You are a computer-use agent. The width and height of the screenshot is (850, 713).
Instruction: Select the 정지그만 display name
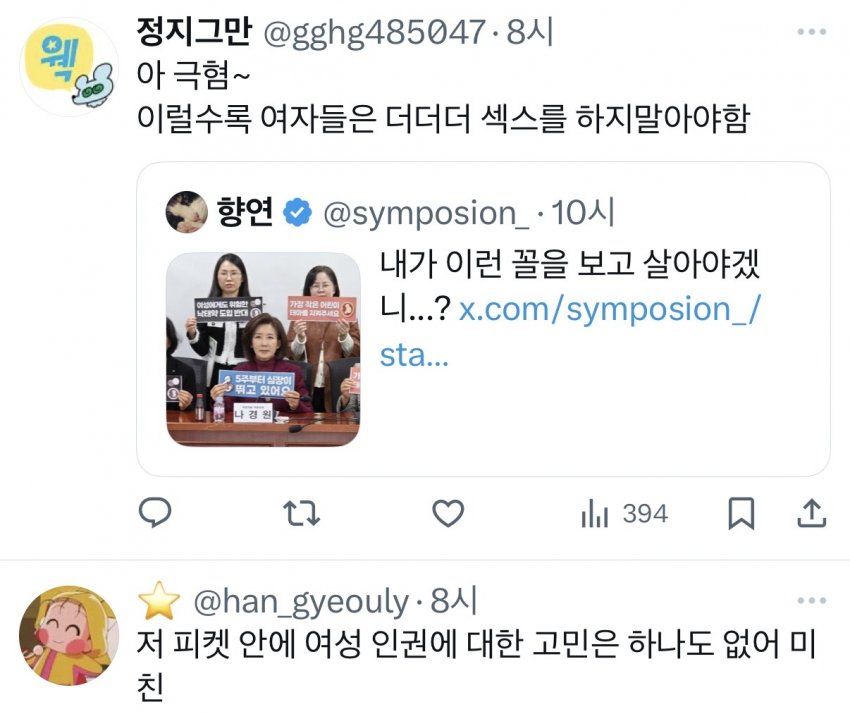point(194,32)
